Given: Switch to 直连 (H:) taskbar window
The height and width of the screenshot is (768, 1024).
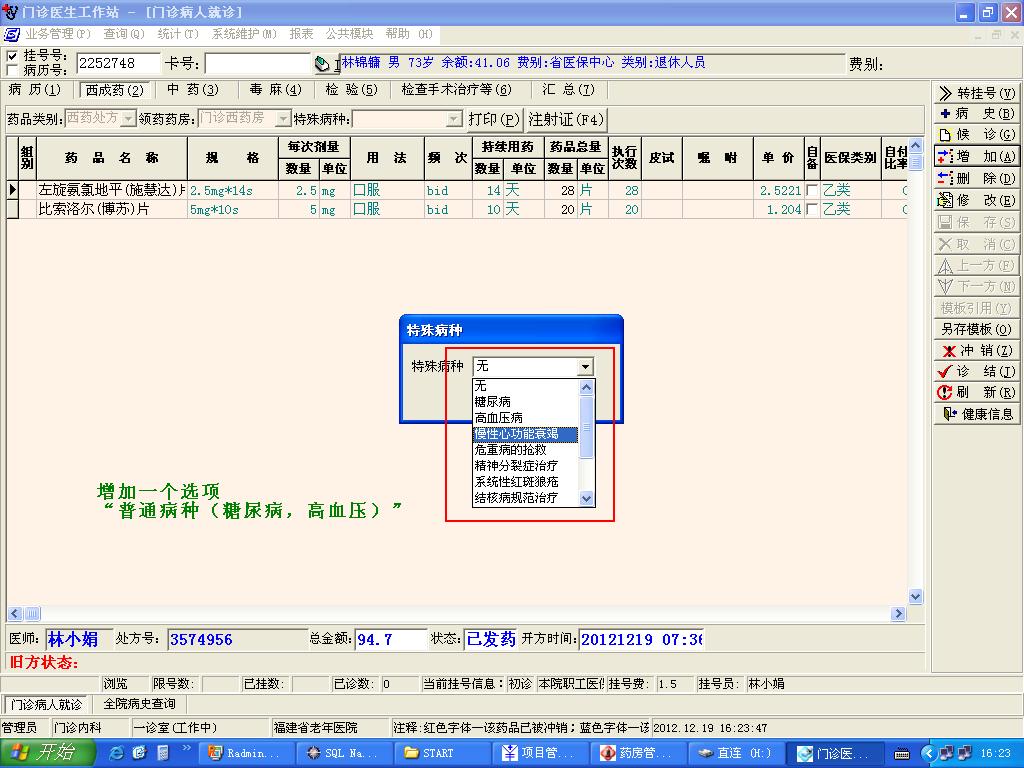Looking at the screenshot, I should pyautogui.click(x=736, y=753).
